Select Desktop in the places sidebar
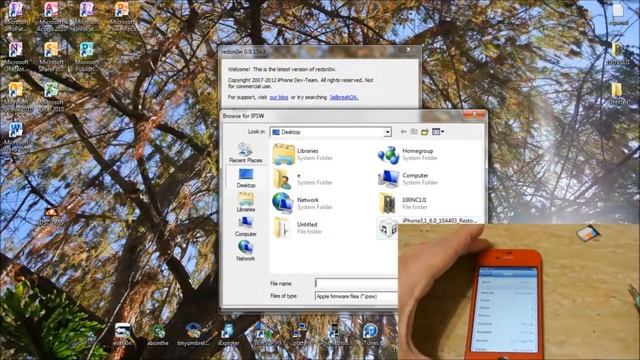Viewport: 640px width, 360px height. point(246,178)
